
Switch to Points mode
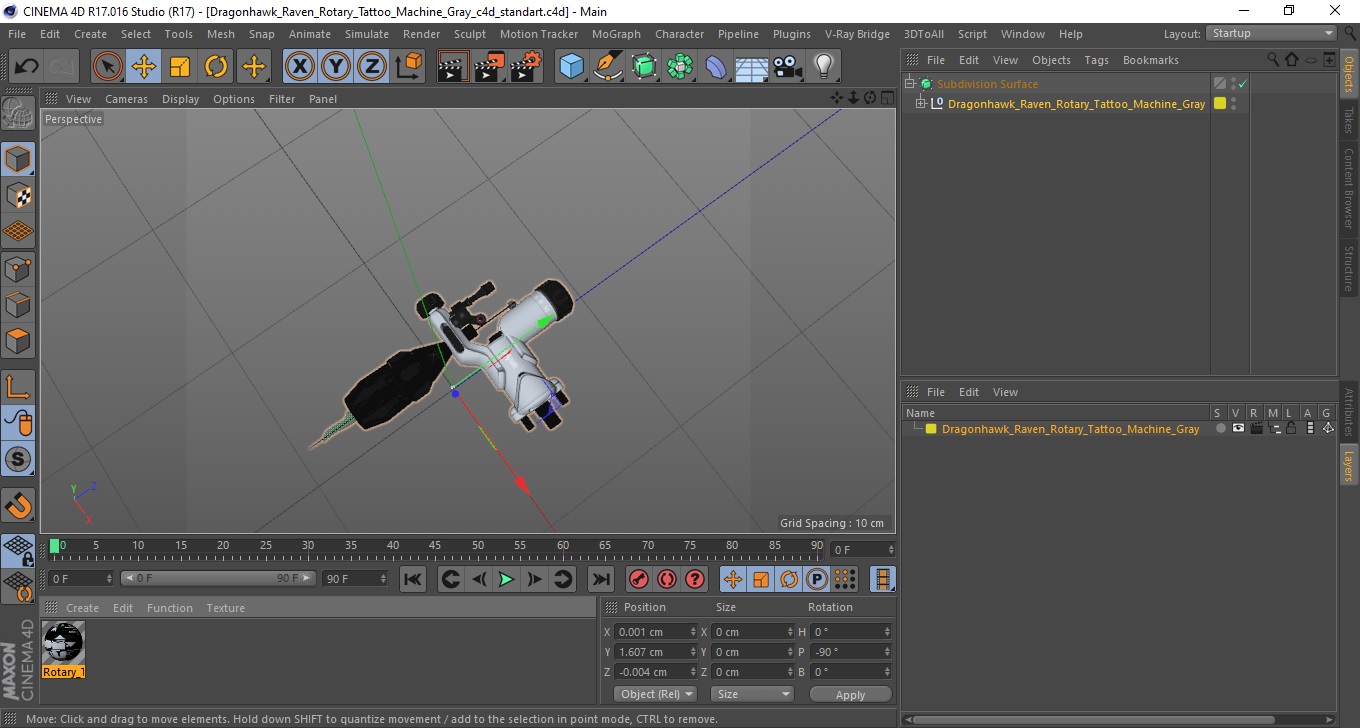tap(18, 268)
